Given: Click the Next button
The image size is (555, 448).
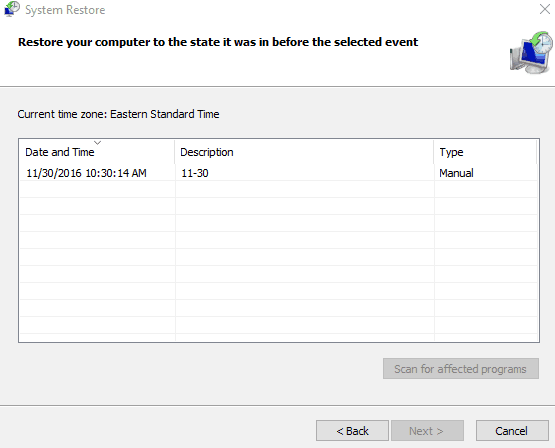Looking at the screenshot, I should (427, 431).
